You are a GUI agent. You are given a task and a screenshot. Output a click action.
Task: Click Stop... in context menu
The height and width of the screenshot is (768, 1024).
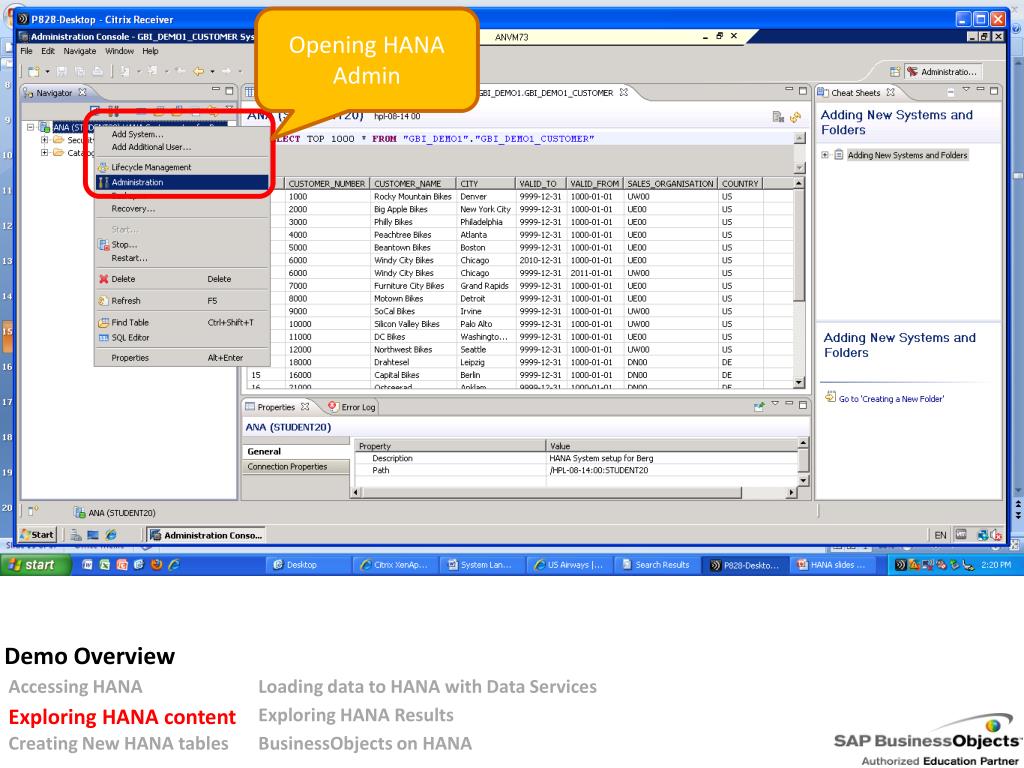pos(124,244)
